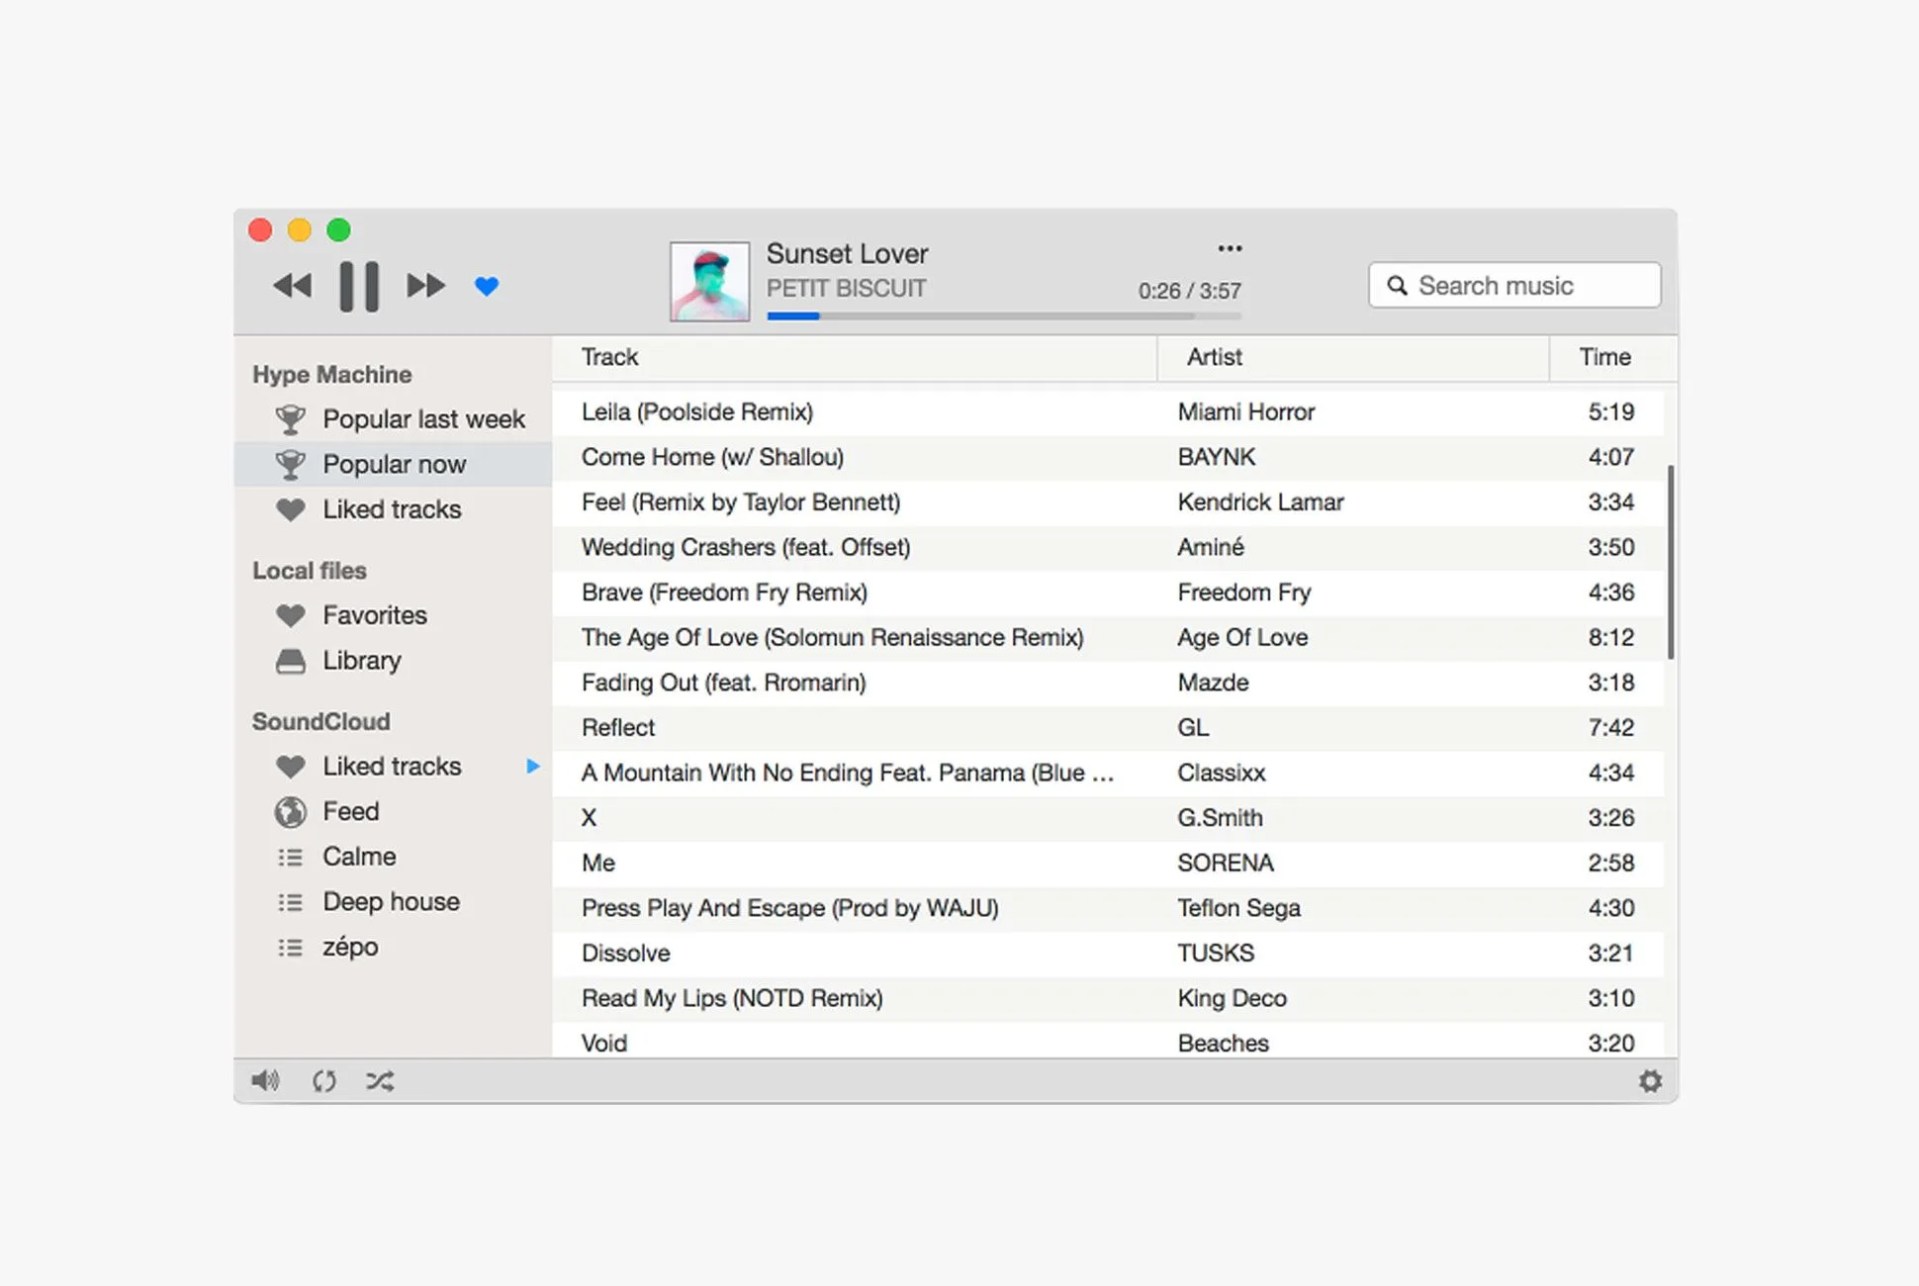1919x1286 pixels.
Task: Open settings with the gear icon
Action: [x=1650, y=1081]
